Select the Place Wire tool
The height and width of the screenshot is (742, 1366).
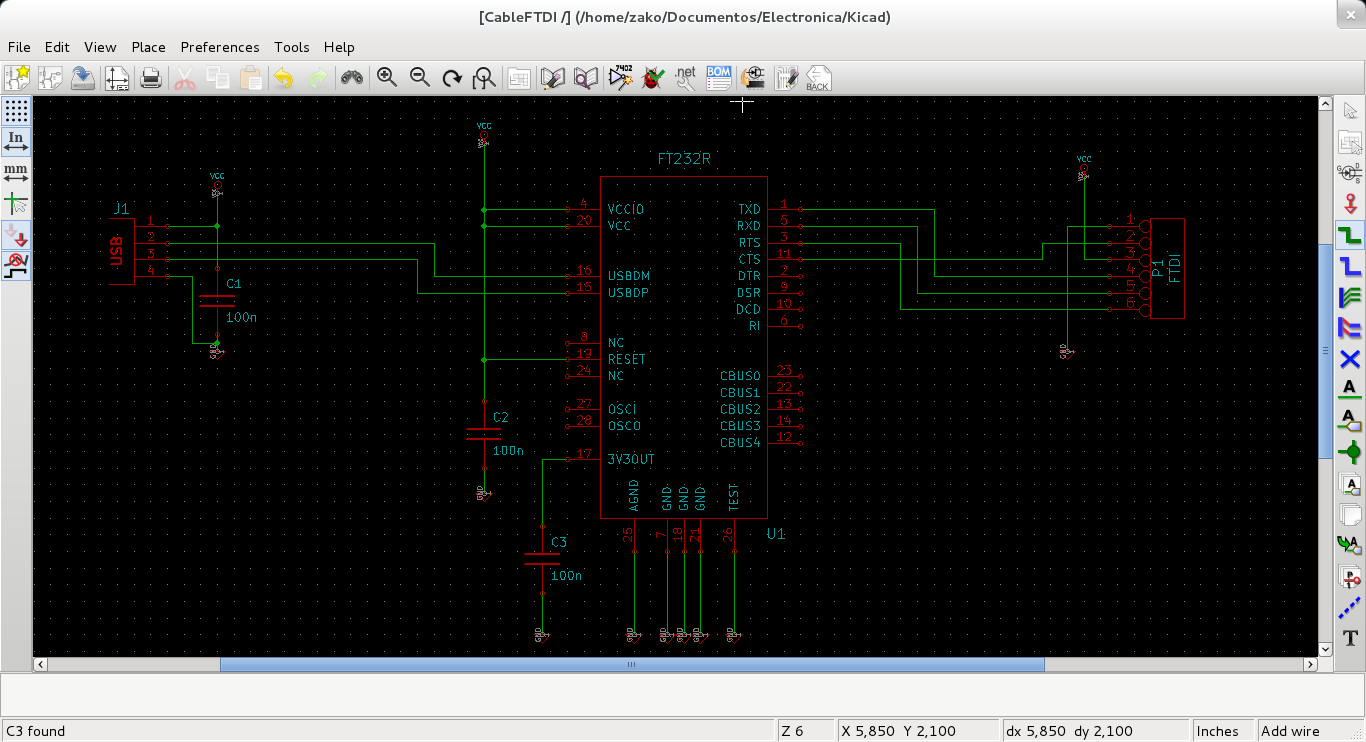(1348, 236)
